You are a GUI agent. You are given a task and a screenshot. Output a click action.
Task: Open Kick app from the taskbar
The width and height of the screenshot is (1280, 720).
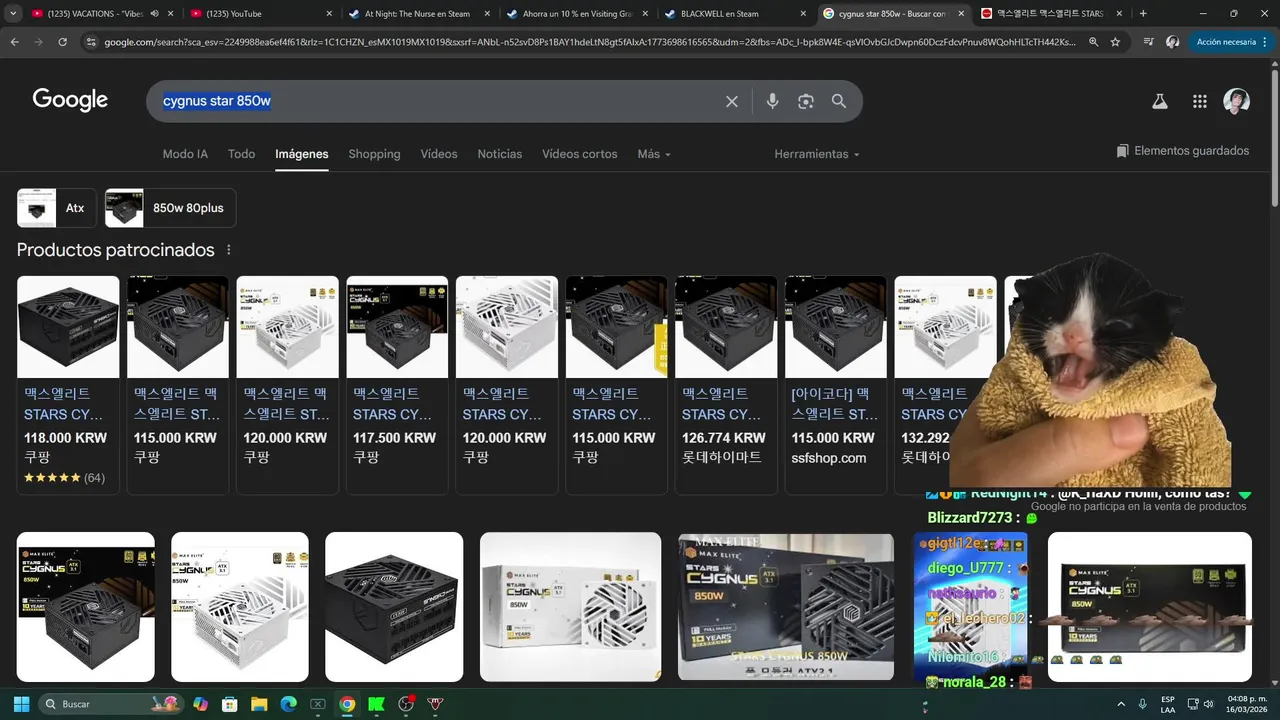click(x=376, y=704)
